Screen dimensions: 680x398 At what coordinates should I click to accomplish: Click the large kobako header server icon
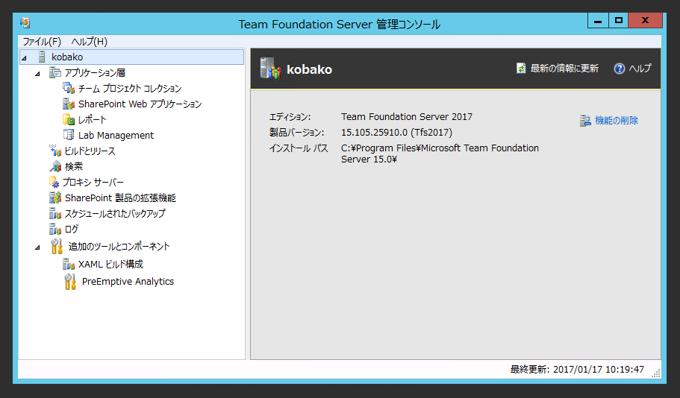coord(270,69)
